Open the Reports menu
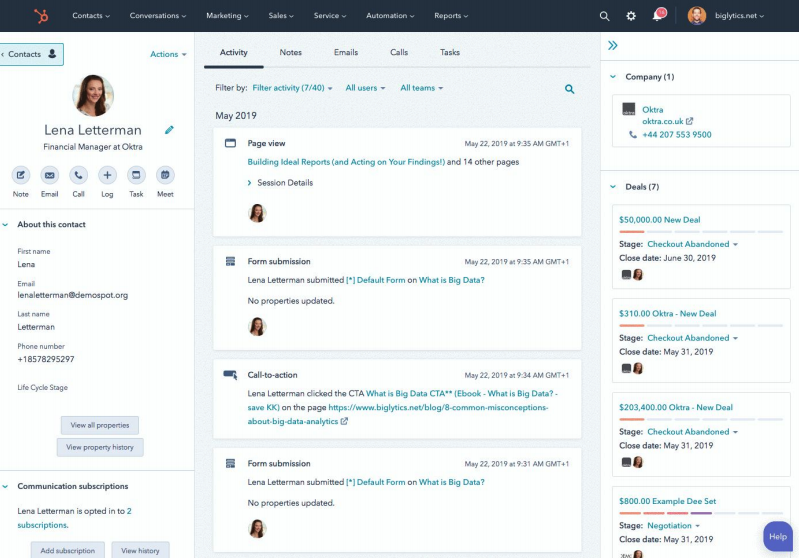Image resolution: width=799 pixels, height=558 pixels. coord(451,16)
